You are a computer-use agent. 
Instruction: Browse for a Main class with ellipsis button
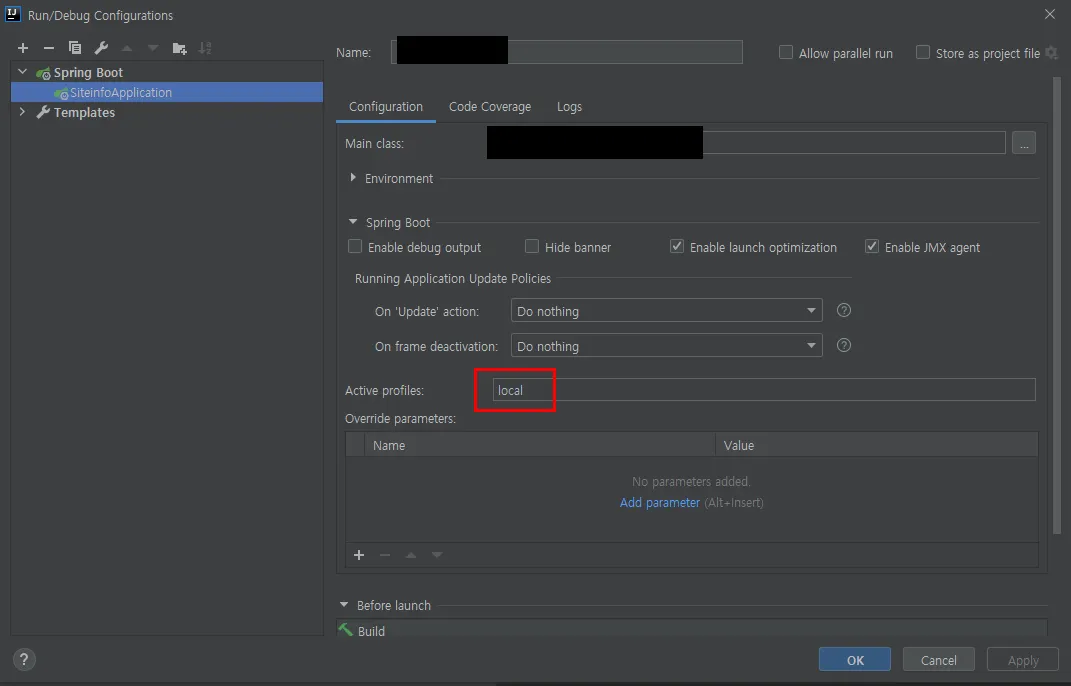(1023, 142)
